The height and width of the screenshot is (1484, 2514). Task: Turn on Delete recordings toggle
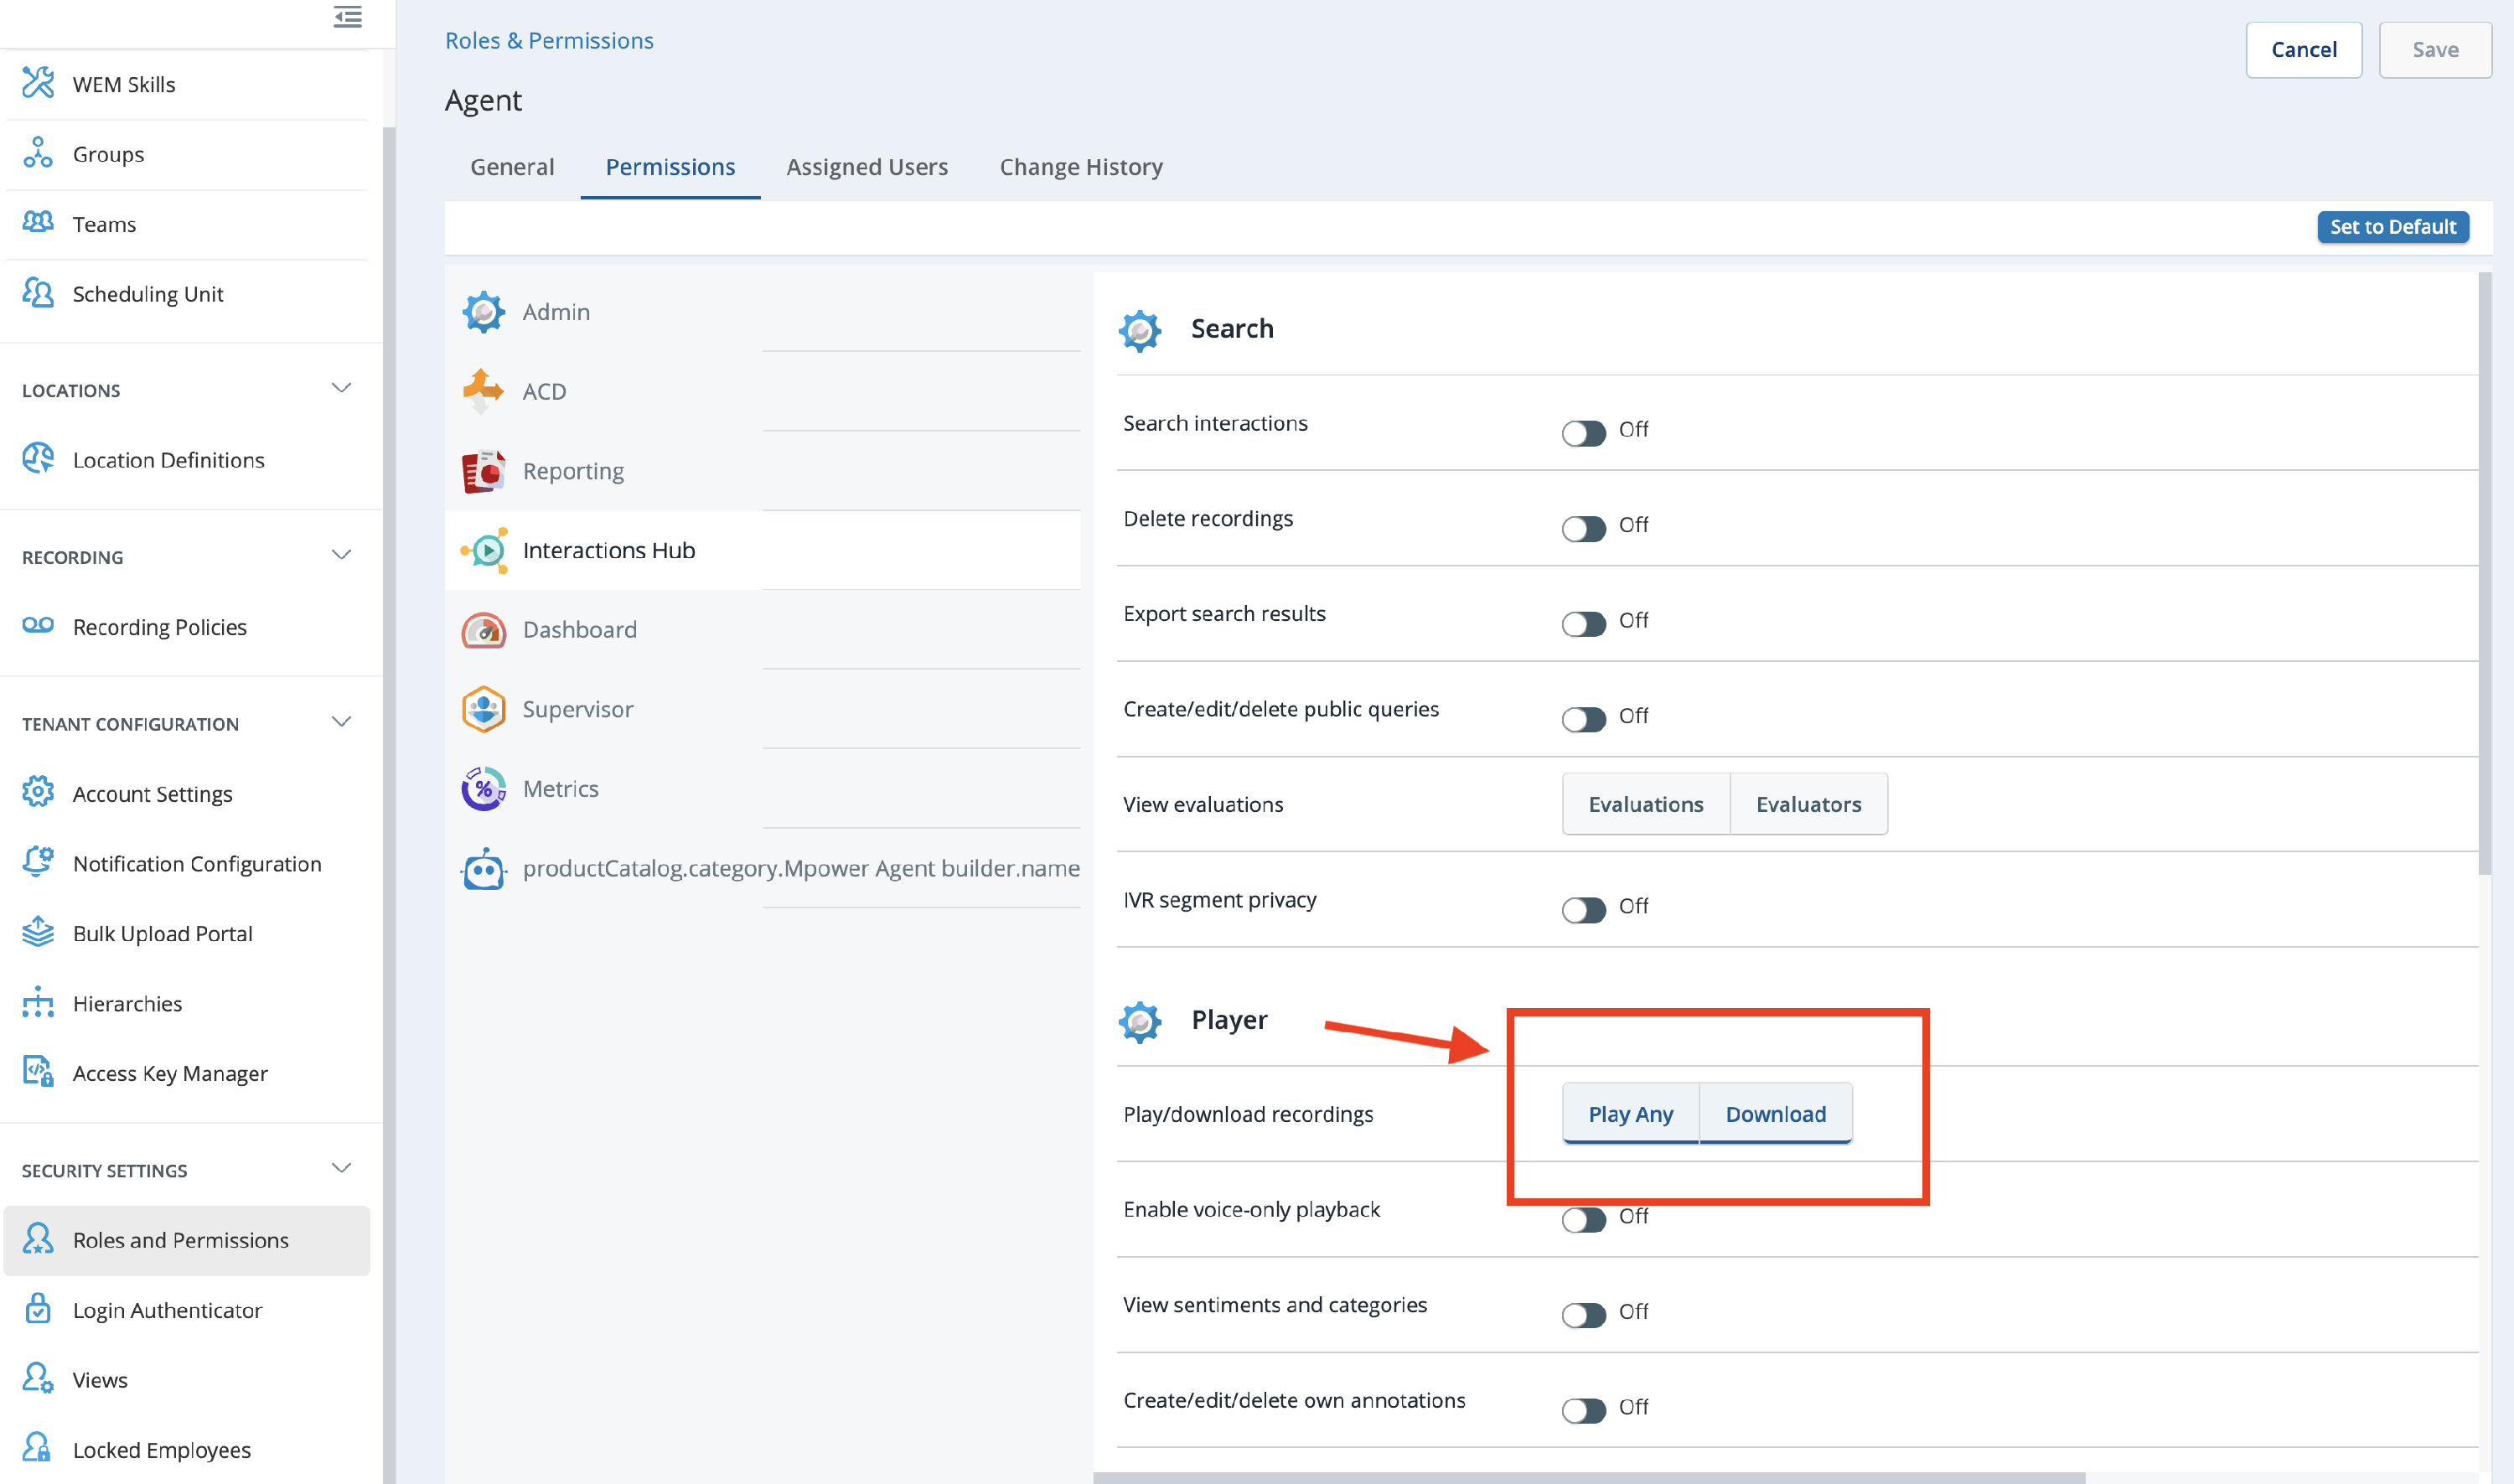point(1583,527)
